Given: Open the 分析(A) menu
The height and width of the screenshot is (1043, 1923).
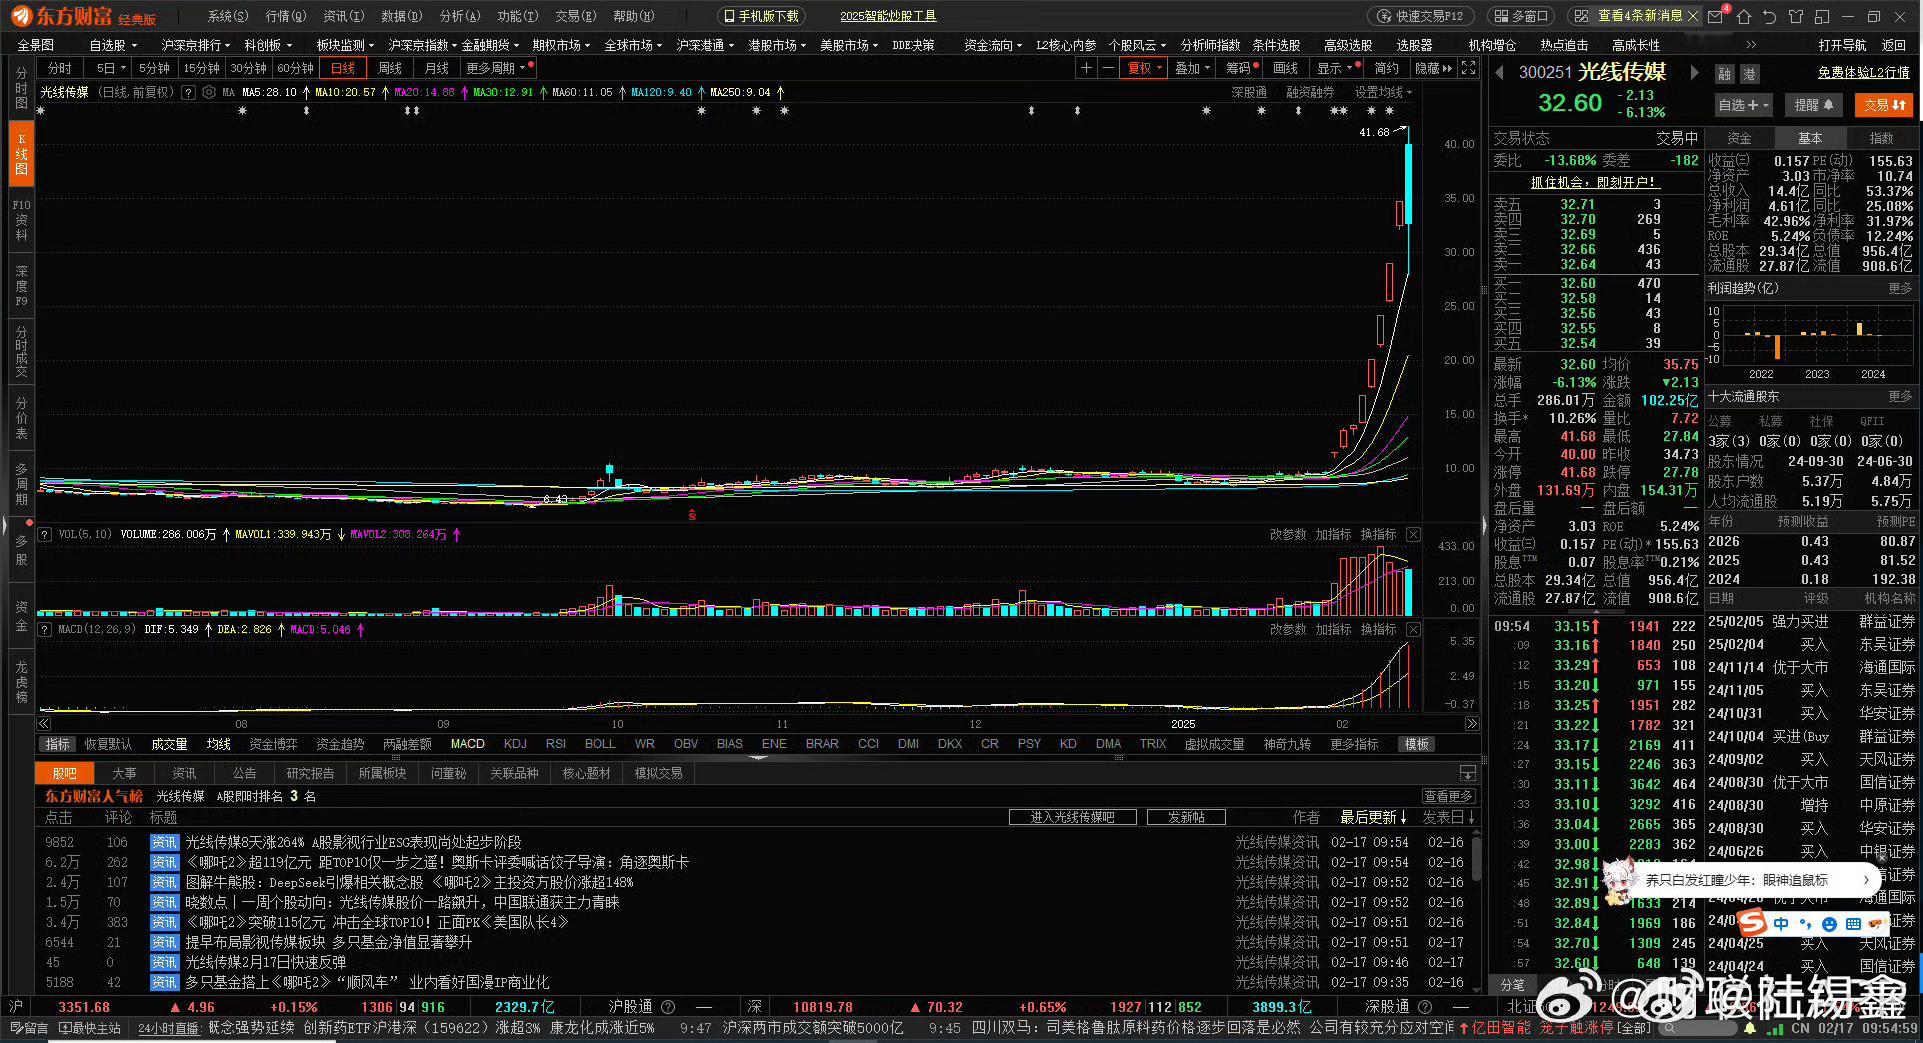Looking at the screenshot, I should (x=460, y=16).
